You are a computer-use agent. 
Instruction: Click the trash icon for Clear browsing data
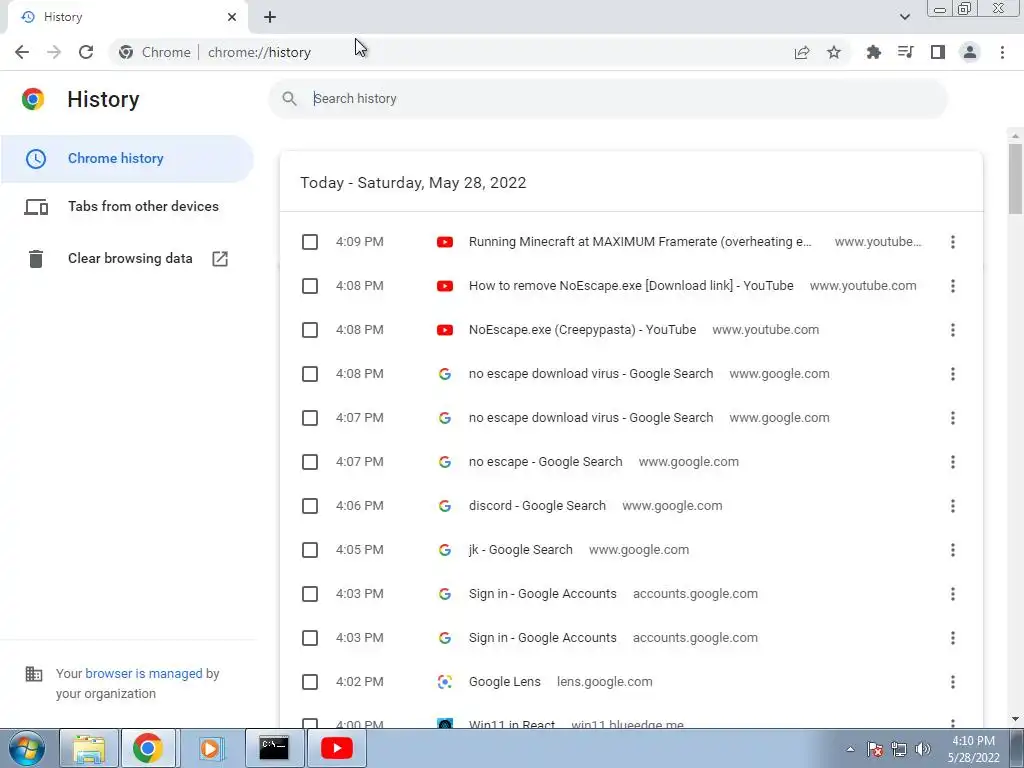[x=36, y=259]
